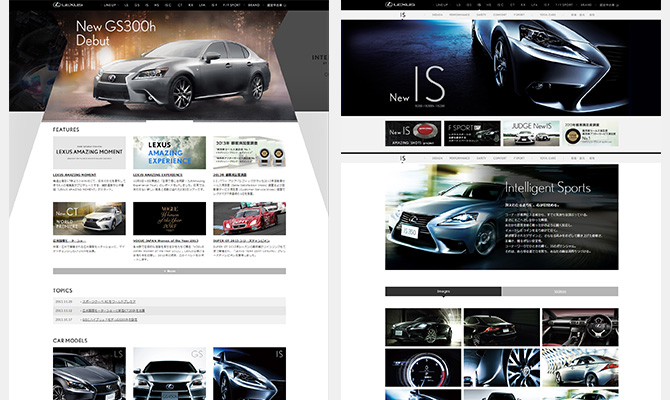Open gallery image of IS rear with red taillights
Viewport: 670px width, 400px height.
(502, 327)
